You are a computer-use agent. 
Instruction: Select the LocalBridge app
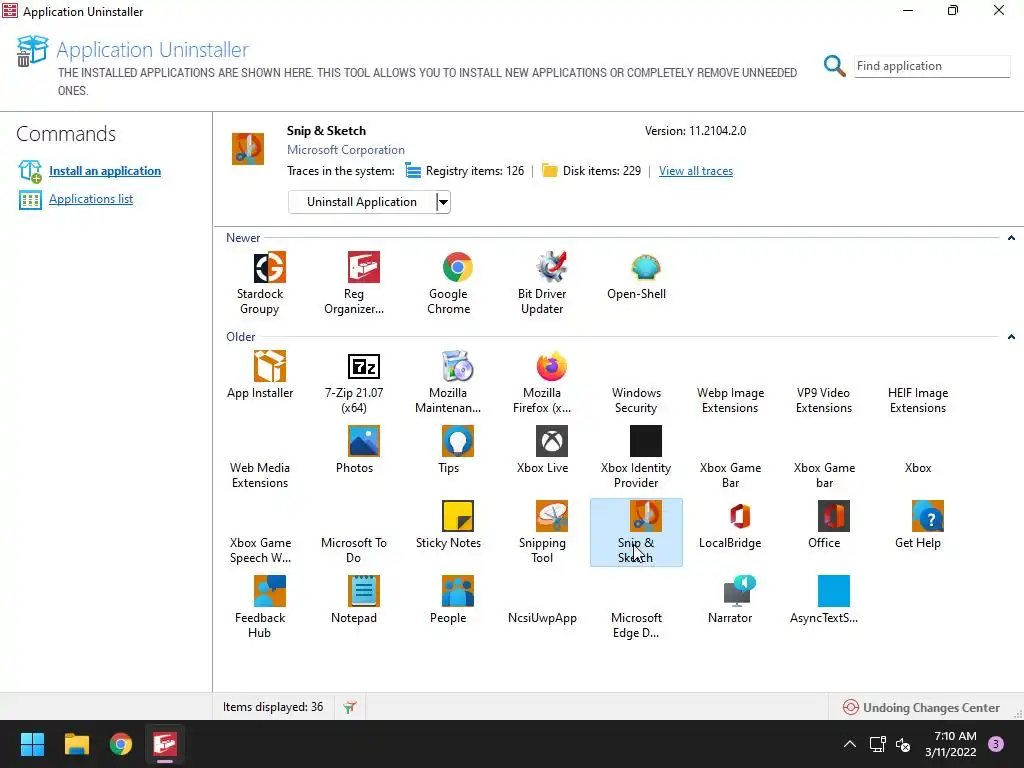coord(730,524)
